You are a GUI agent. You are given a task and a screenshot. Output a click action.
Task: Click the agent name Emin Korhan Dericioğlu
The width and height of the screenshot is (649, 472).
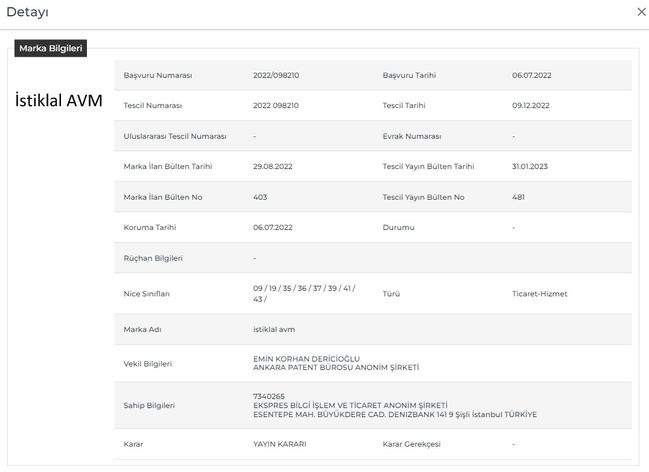[306, 358]
